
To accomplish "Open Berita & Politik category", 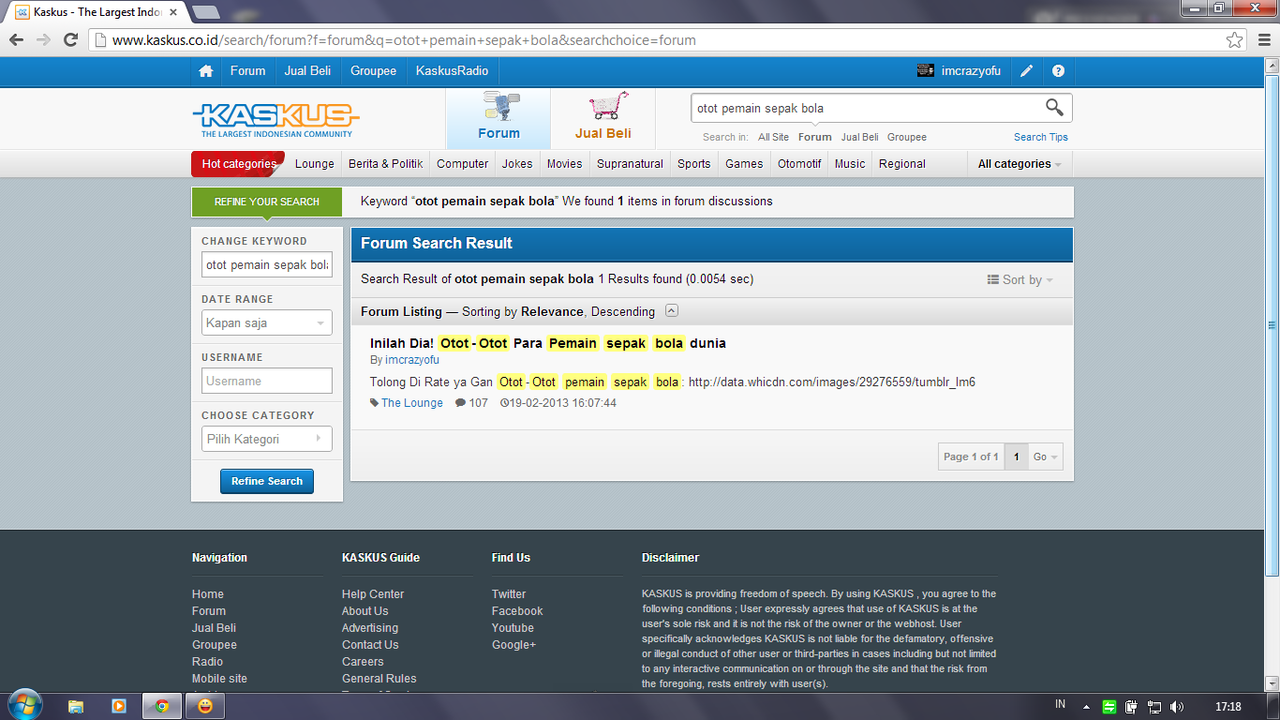I will point(385,164).
